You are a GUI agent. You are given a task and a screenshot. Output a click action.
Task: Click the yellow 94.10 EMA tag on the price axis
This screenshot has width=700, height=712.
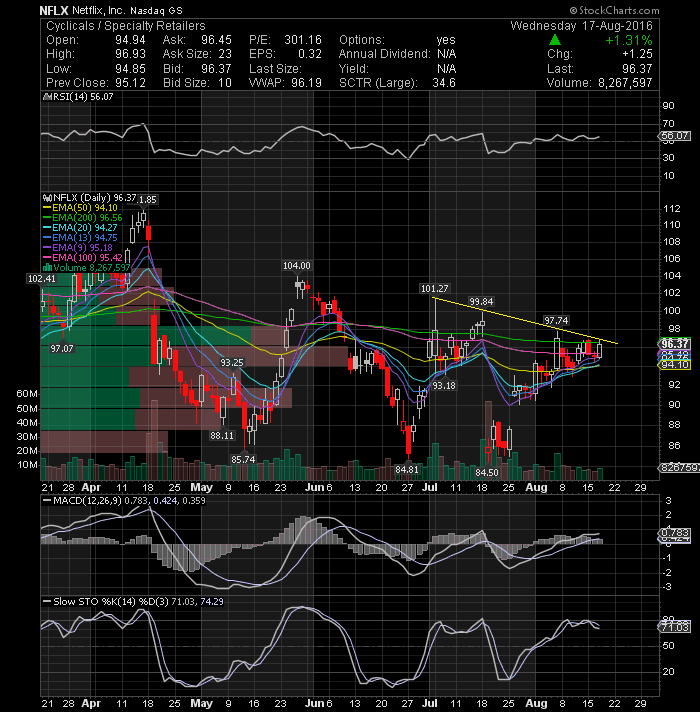tap(674, 365)
